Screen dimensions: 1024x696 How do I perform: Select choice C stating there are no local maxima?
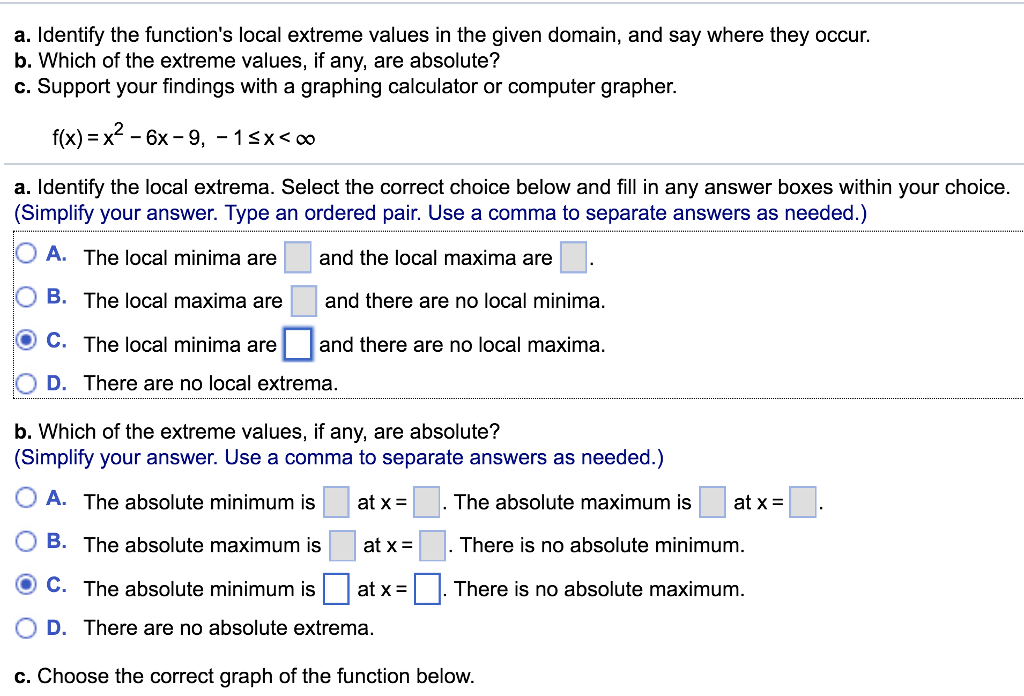[27, 340]
